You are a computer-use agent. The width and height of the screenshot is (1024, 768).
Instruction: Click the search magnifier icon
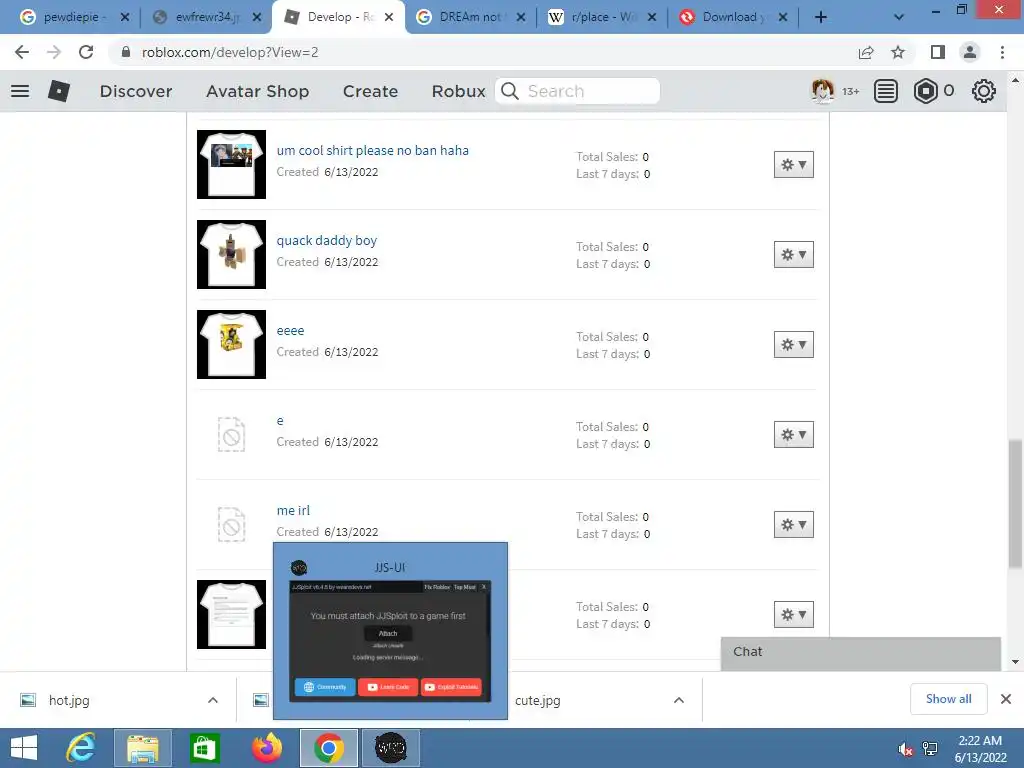510,91
